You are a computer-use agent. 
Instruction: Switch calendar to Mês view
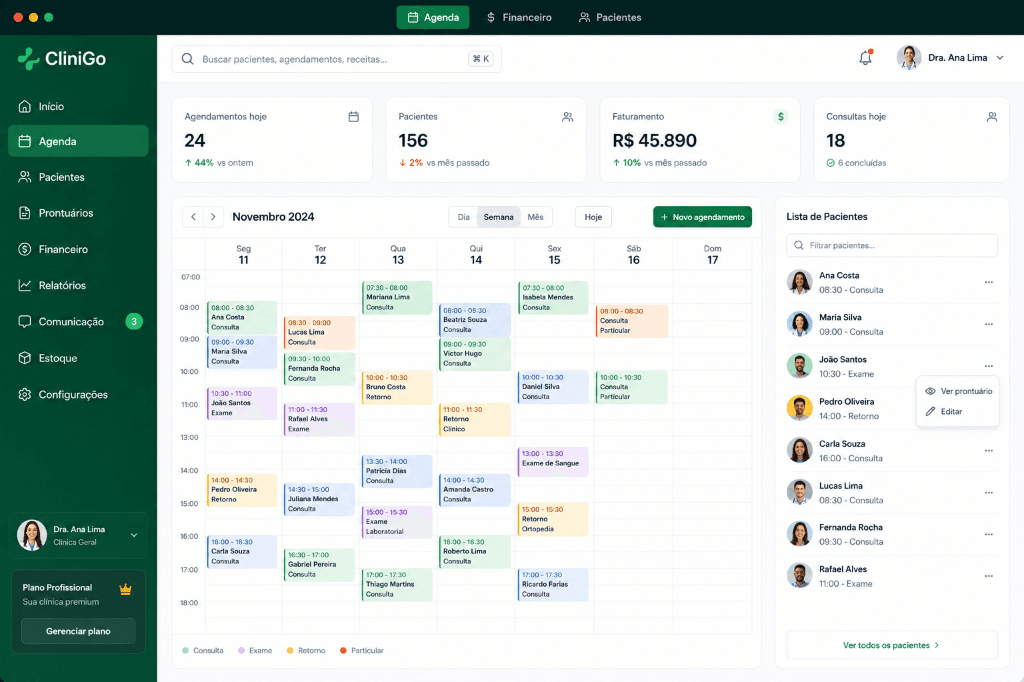tap(536, 217)
